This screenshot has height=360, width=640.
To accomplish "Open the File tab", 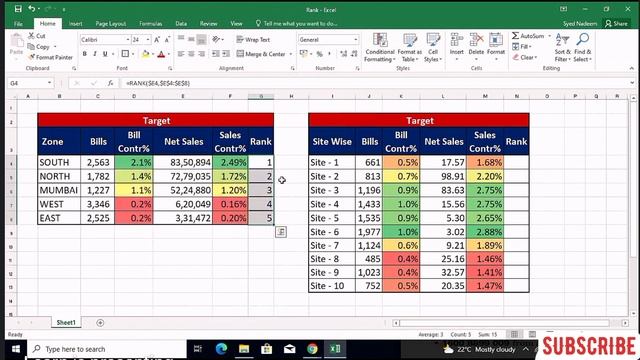I will [18, 24].
